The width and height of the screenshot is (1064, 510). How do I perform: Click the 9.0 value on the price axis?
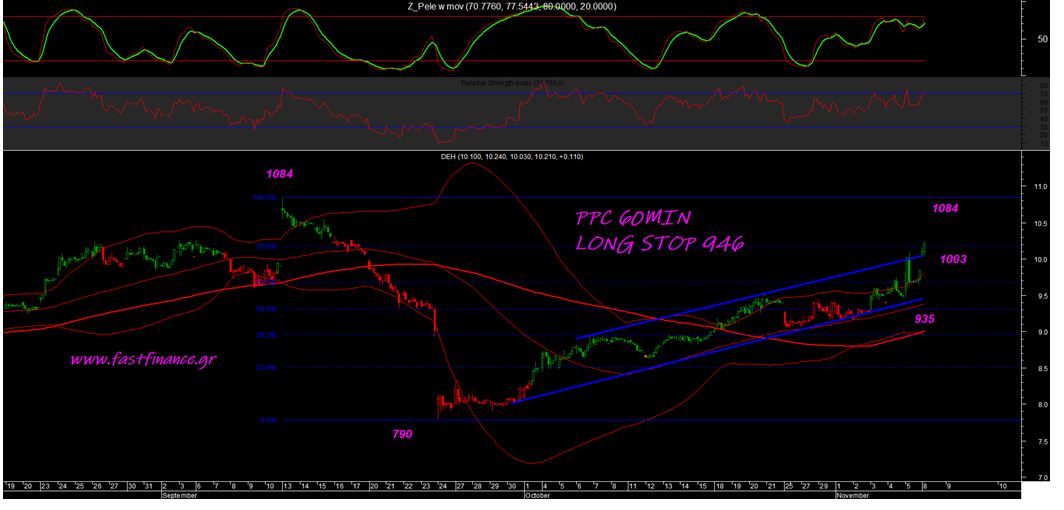pyautogui.click(x=1041, y=332)
